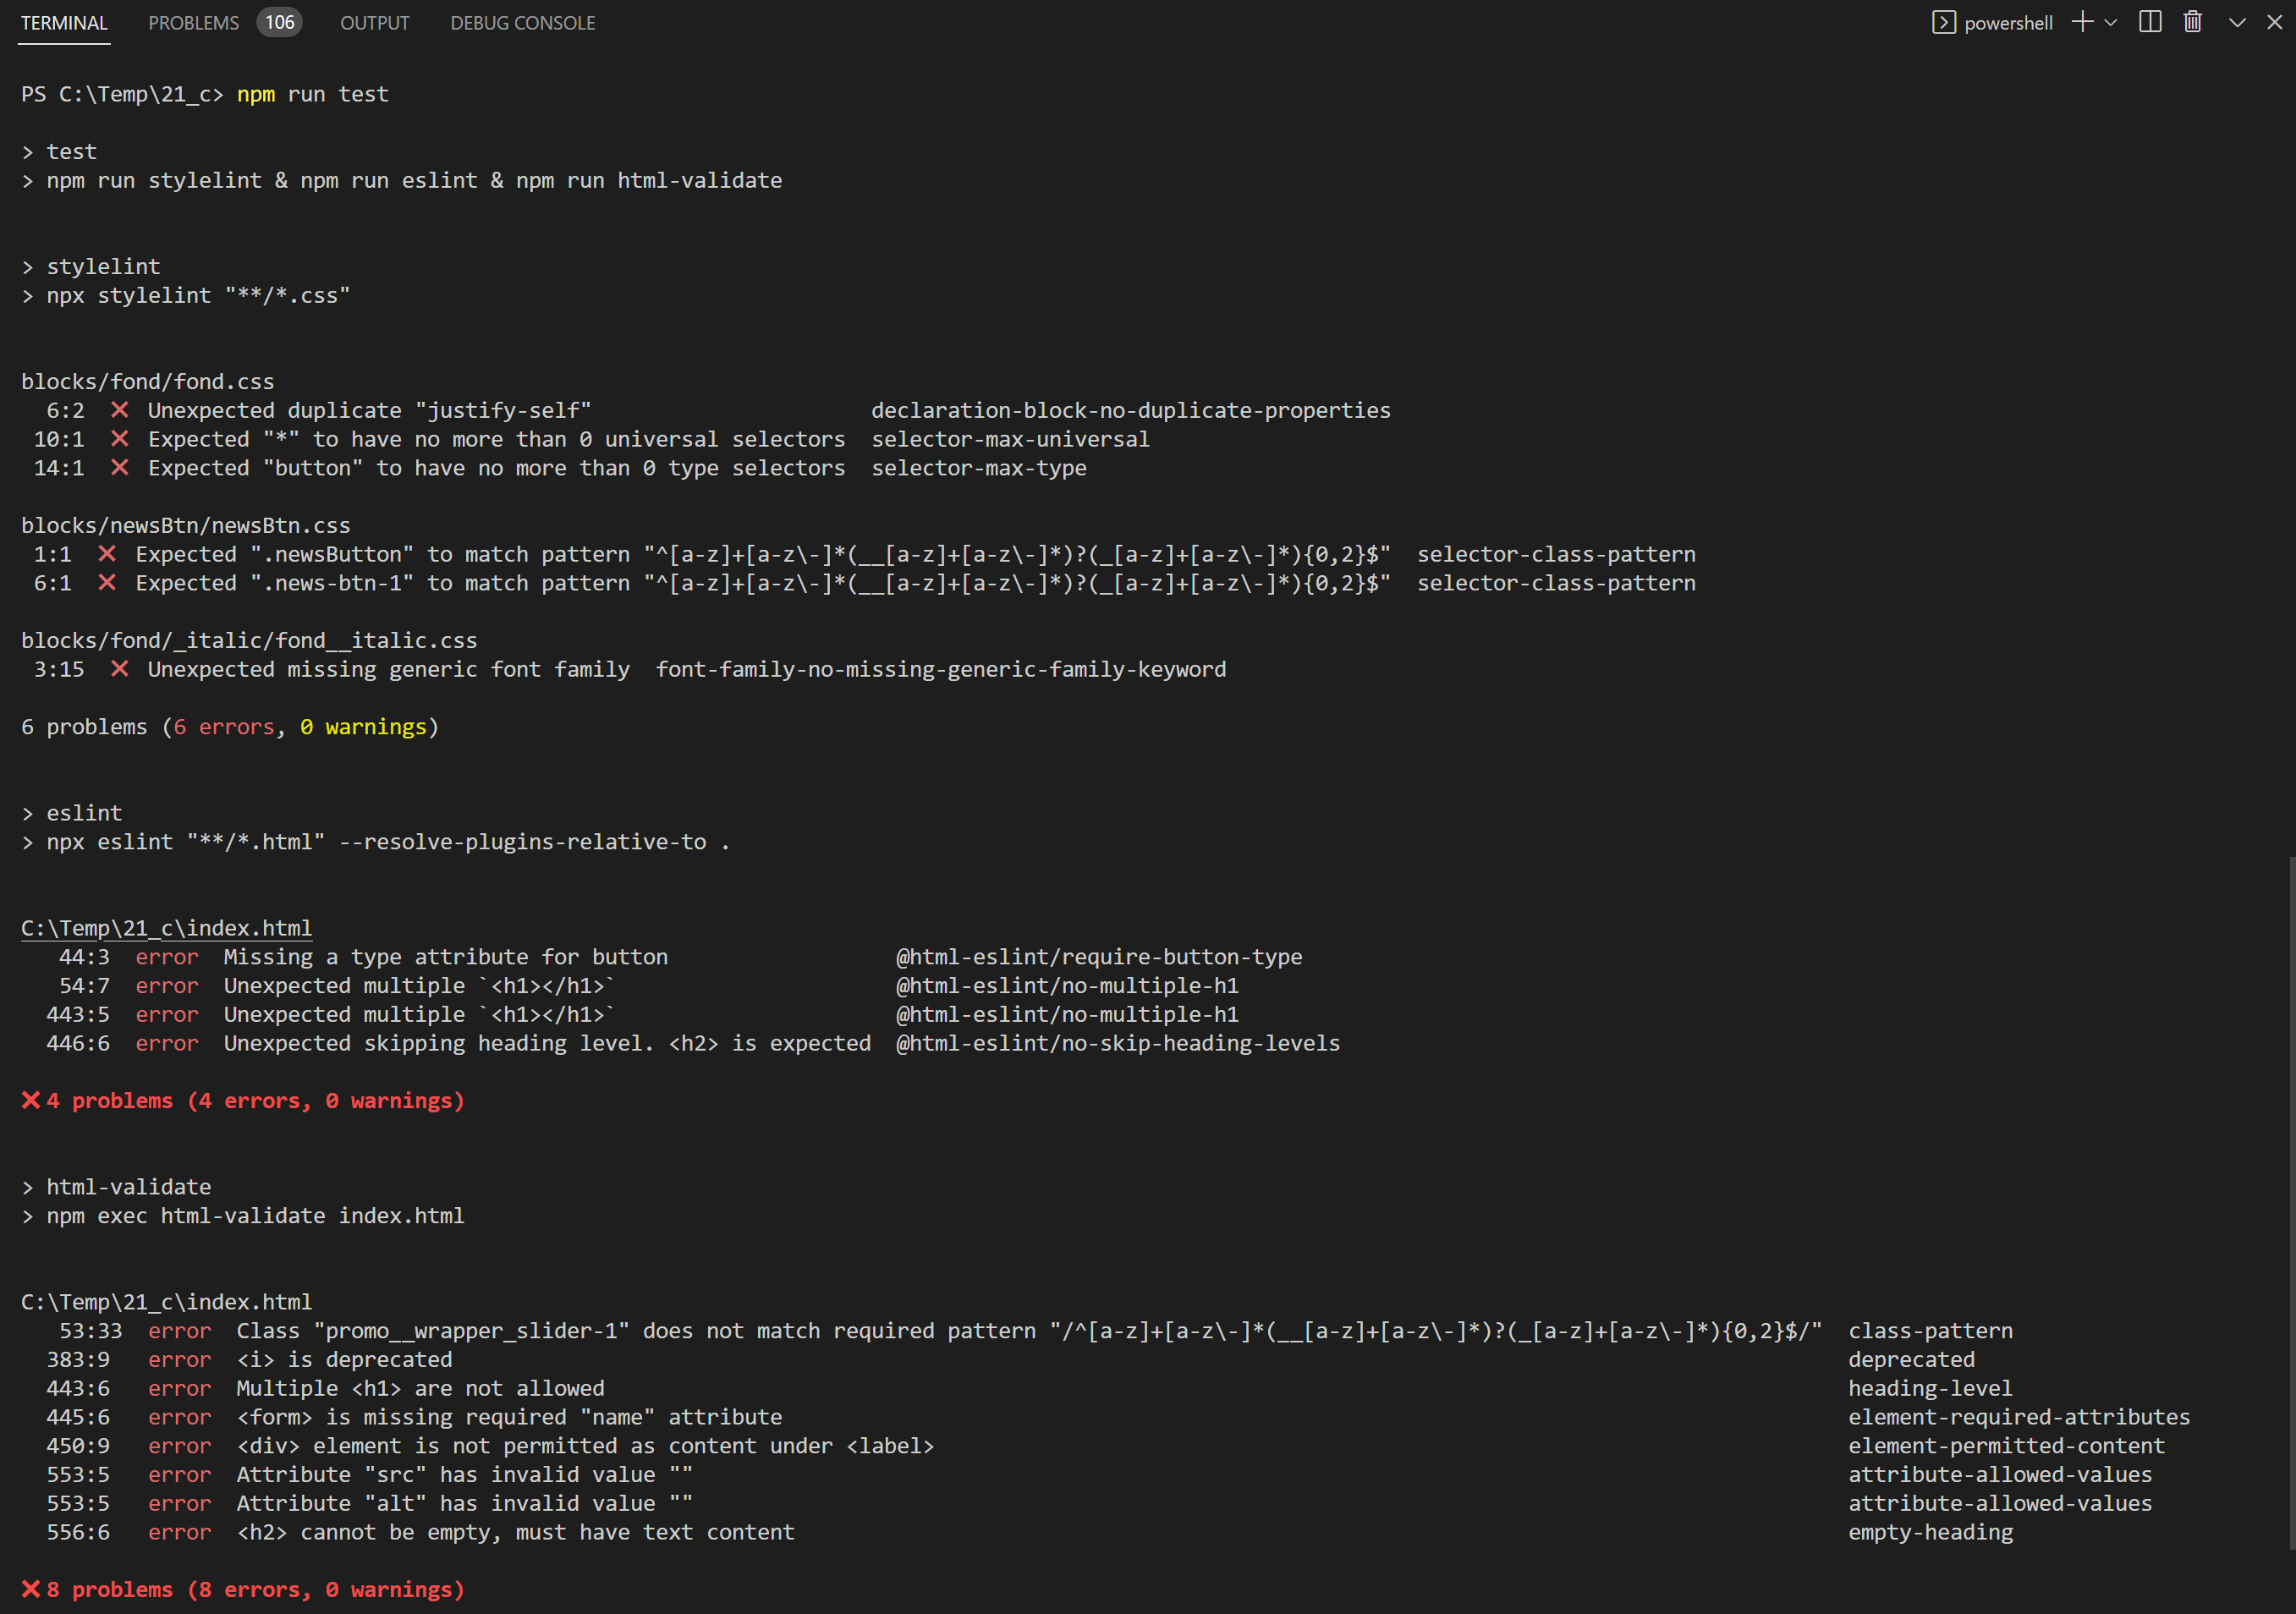
Task: Click the selector-max-universal rule name
Action: (x=1010, y=439)
